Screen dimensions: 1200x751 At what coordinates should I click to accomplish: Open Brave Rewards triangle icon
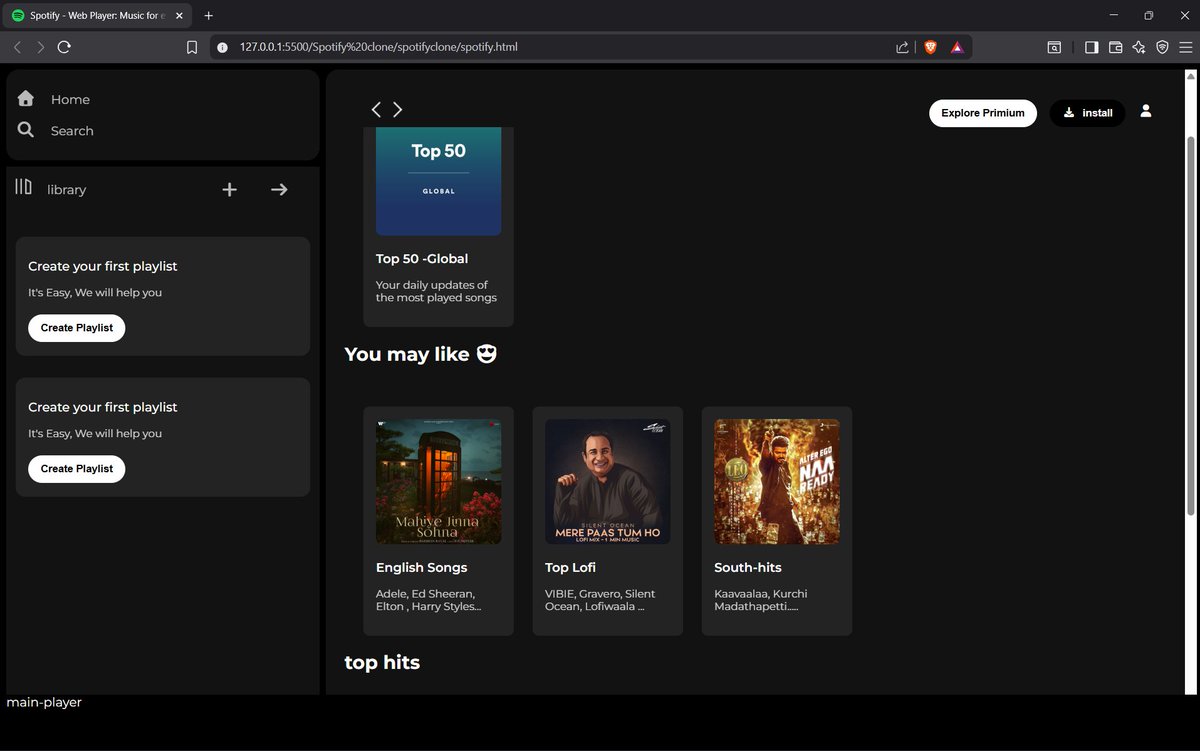tap(957, 47)
